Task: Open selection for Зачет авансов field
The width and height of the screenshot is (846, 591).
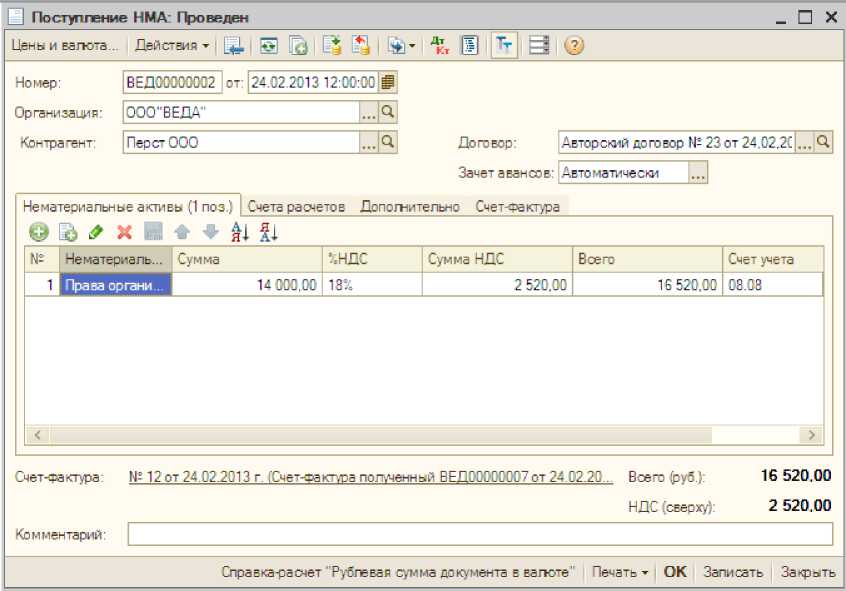Action: [x=698, y=173]
